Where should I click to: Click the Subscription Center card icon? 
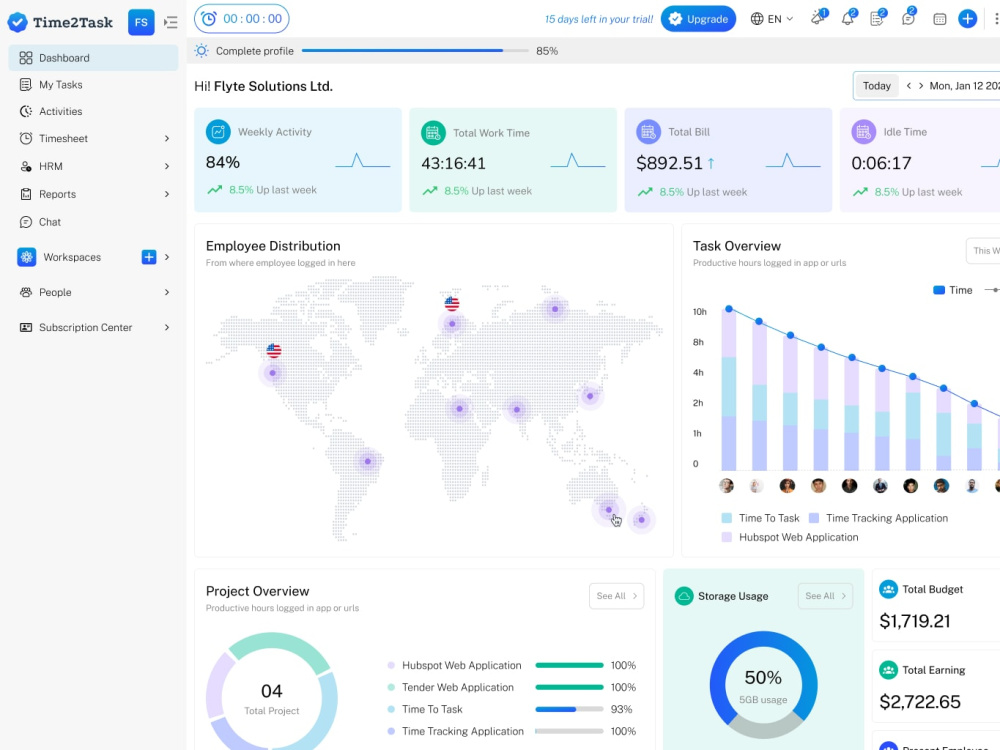[x=26, y=327]
